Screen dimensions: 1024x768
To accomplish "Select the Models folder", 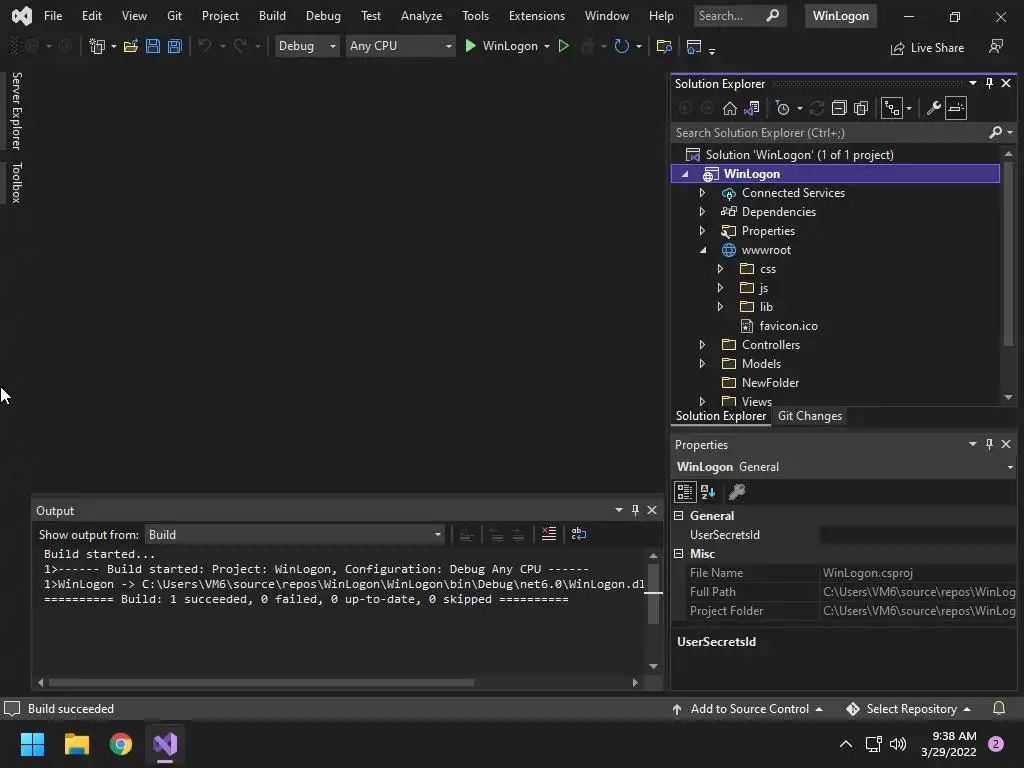I will pyautogui.click(x=761, y=364).
